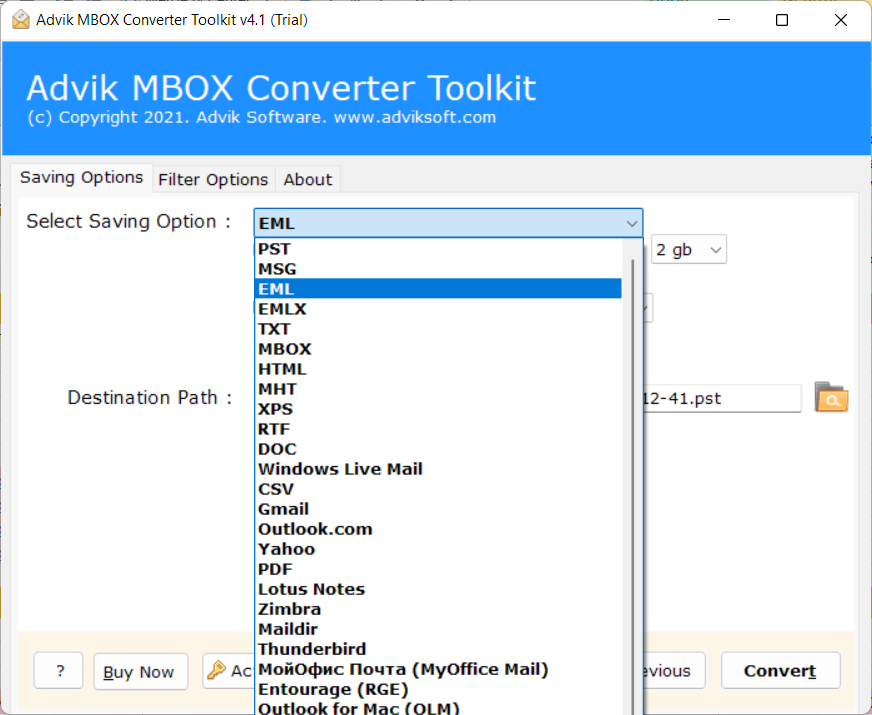Image resolution: width=872 pixels, height=715 pixels.
Task: Choose Thunderbird as saving option
Action: coord(438,649)
